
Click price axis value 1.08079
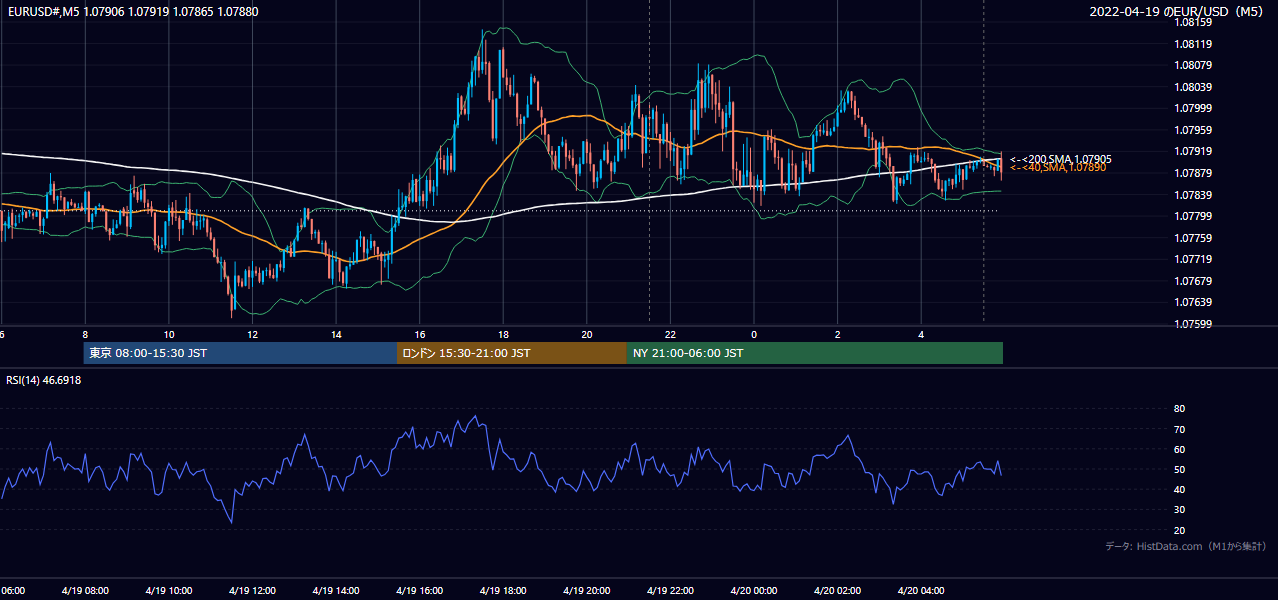point(1193,66)
